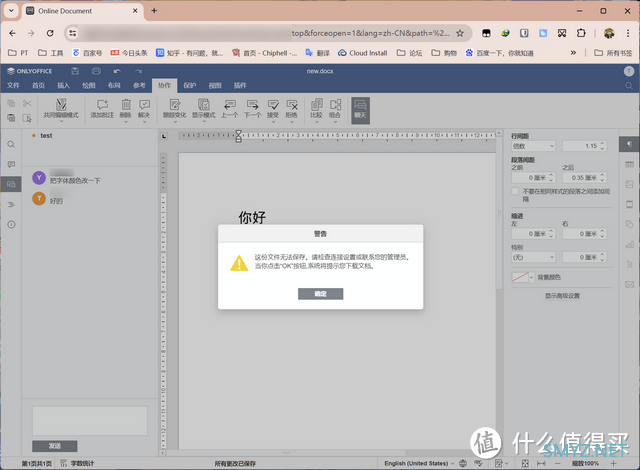
Task: Expand the Resolve (解决) comments dropdown
Action: point(144,121)
